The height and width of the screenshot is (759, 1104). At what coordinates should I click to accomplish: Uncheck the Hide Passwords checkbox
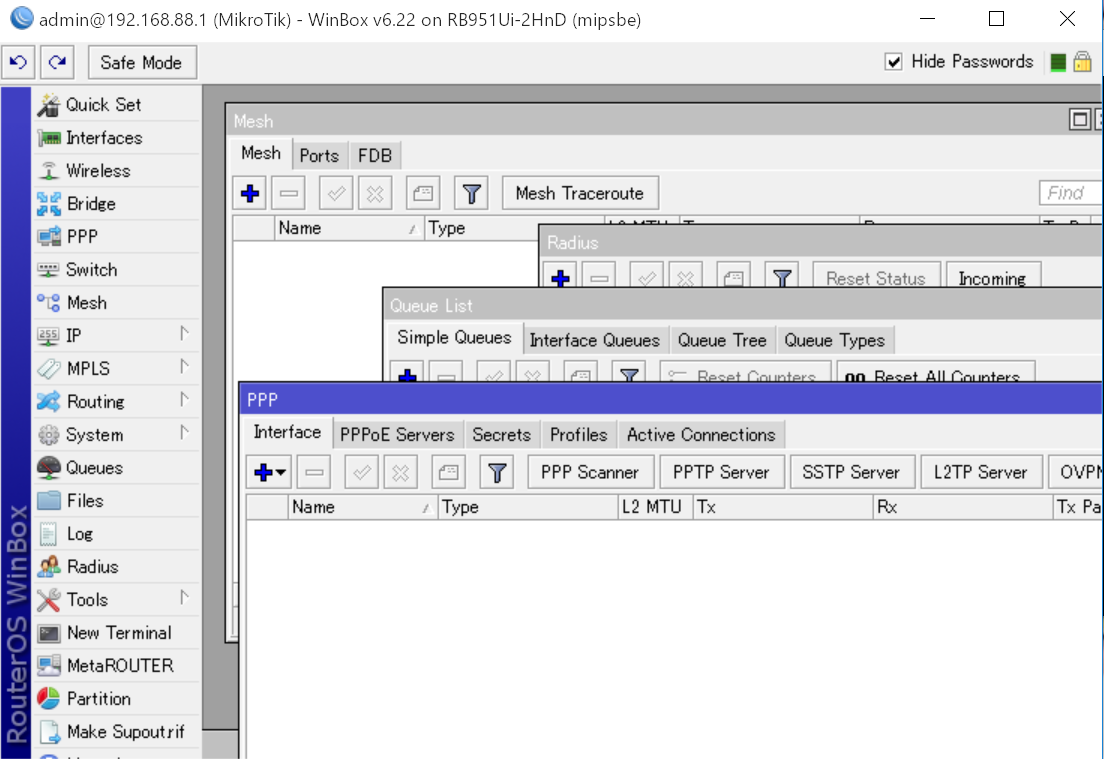[893, 62]
